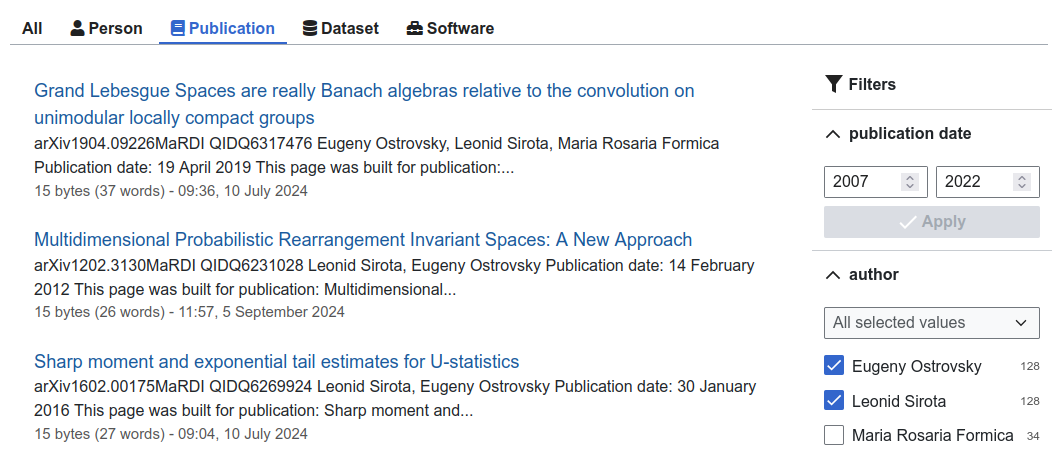This screenshot has height=455, width=1059.
Task: Open Sharp moment and exponential tail estimates link
Action: [277, 362]
